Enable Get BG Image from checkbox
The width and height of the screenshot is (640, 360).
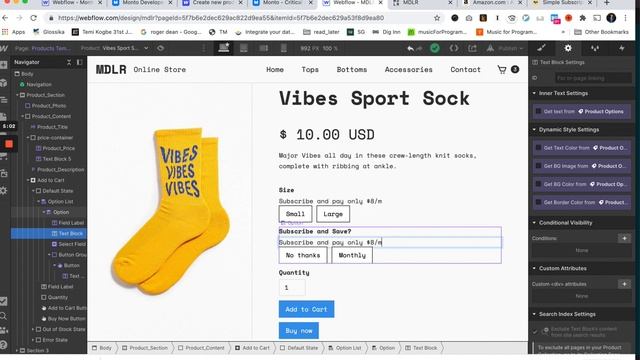[x=538, y=166]
